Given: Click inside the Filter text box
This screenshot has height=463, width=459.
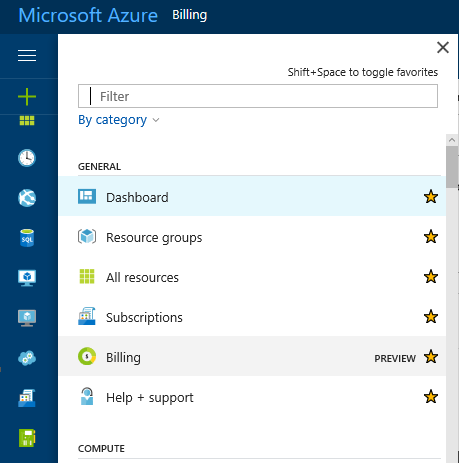Looking at the screenshot, I should [258, 96].
